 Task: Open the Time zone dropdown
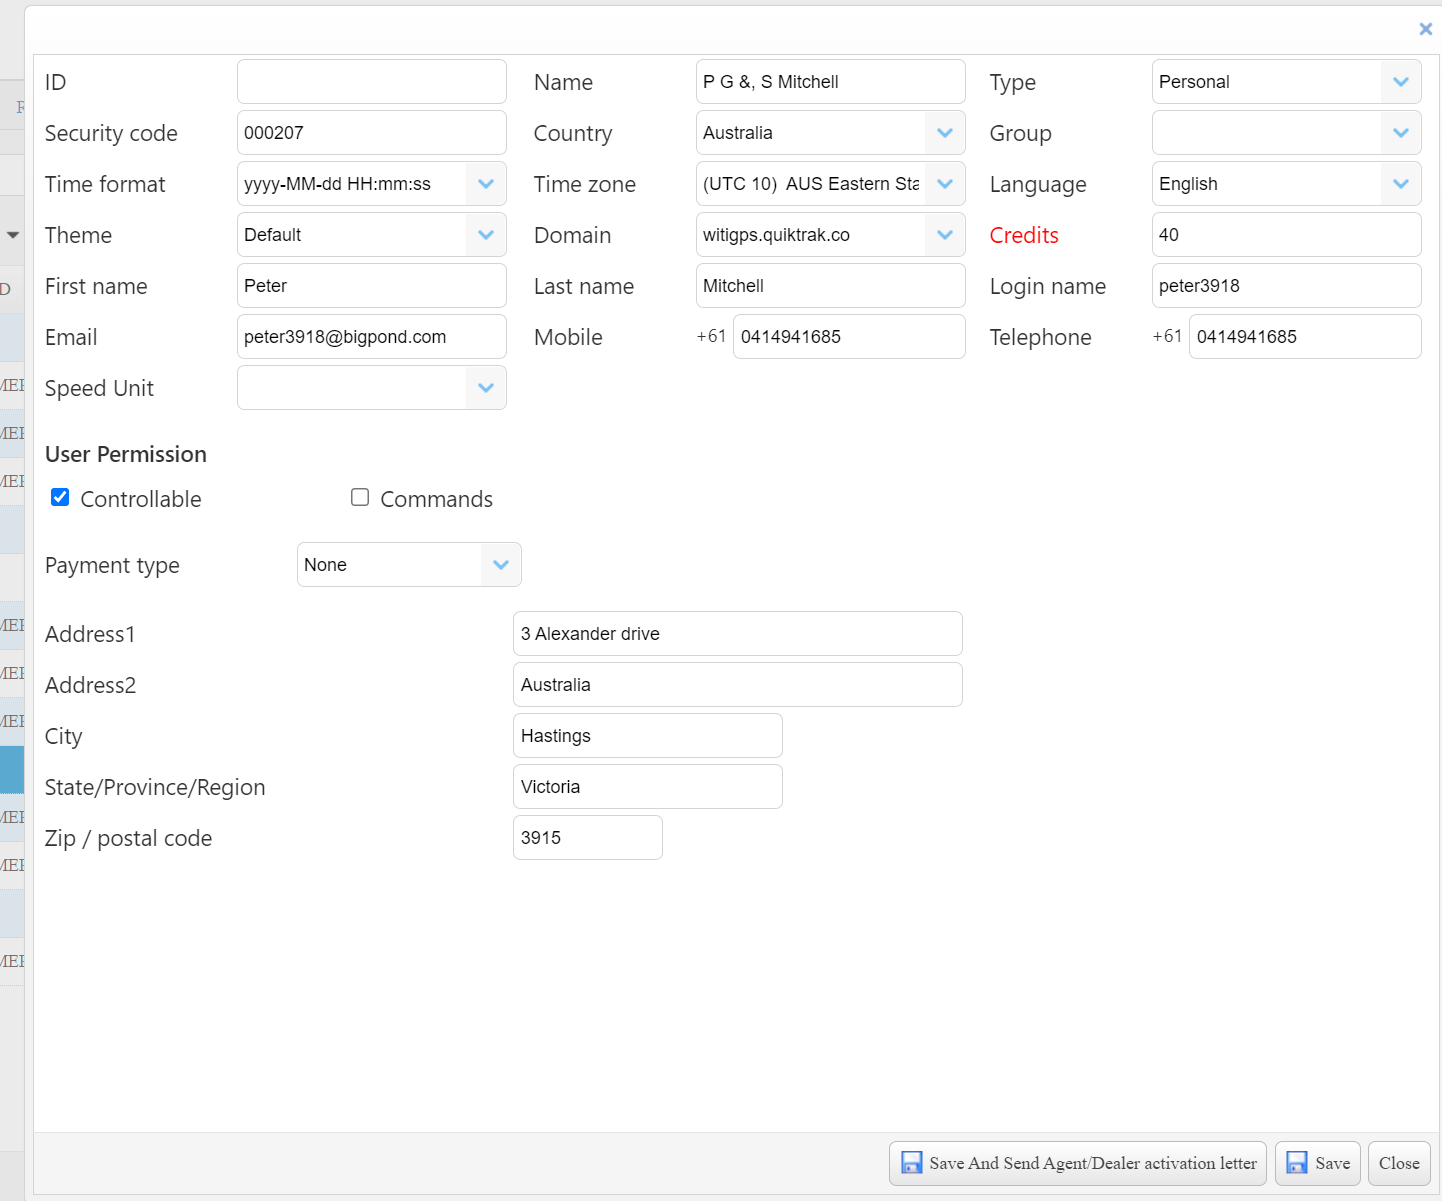(944, 184)
